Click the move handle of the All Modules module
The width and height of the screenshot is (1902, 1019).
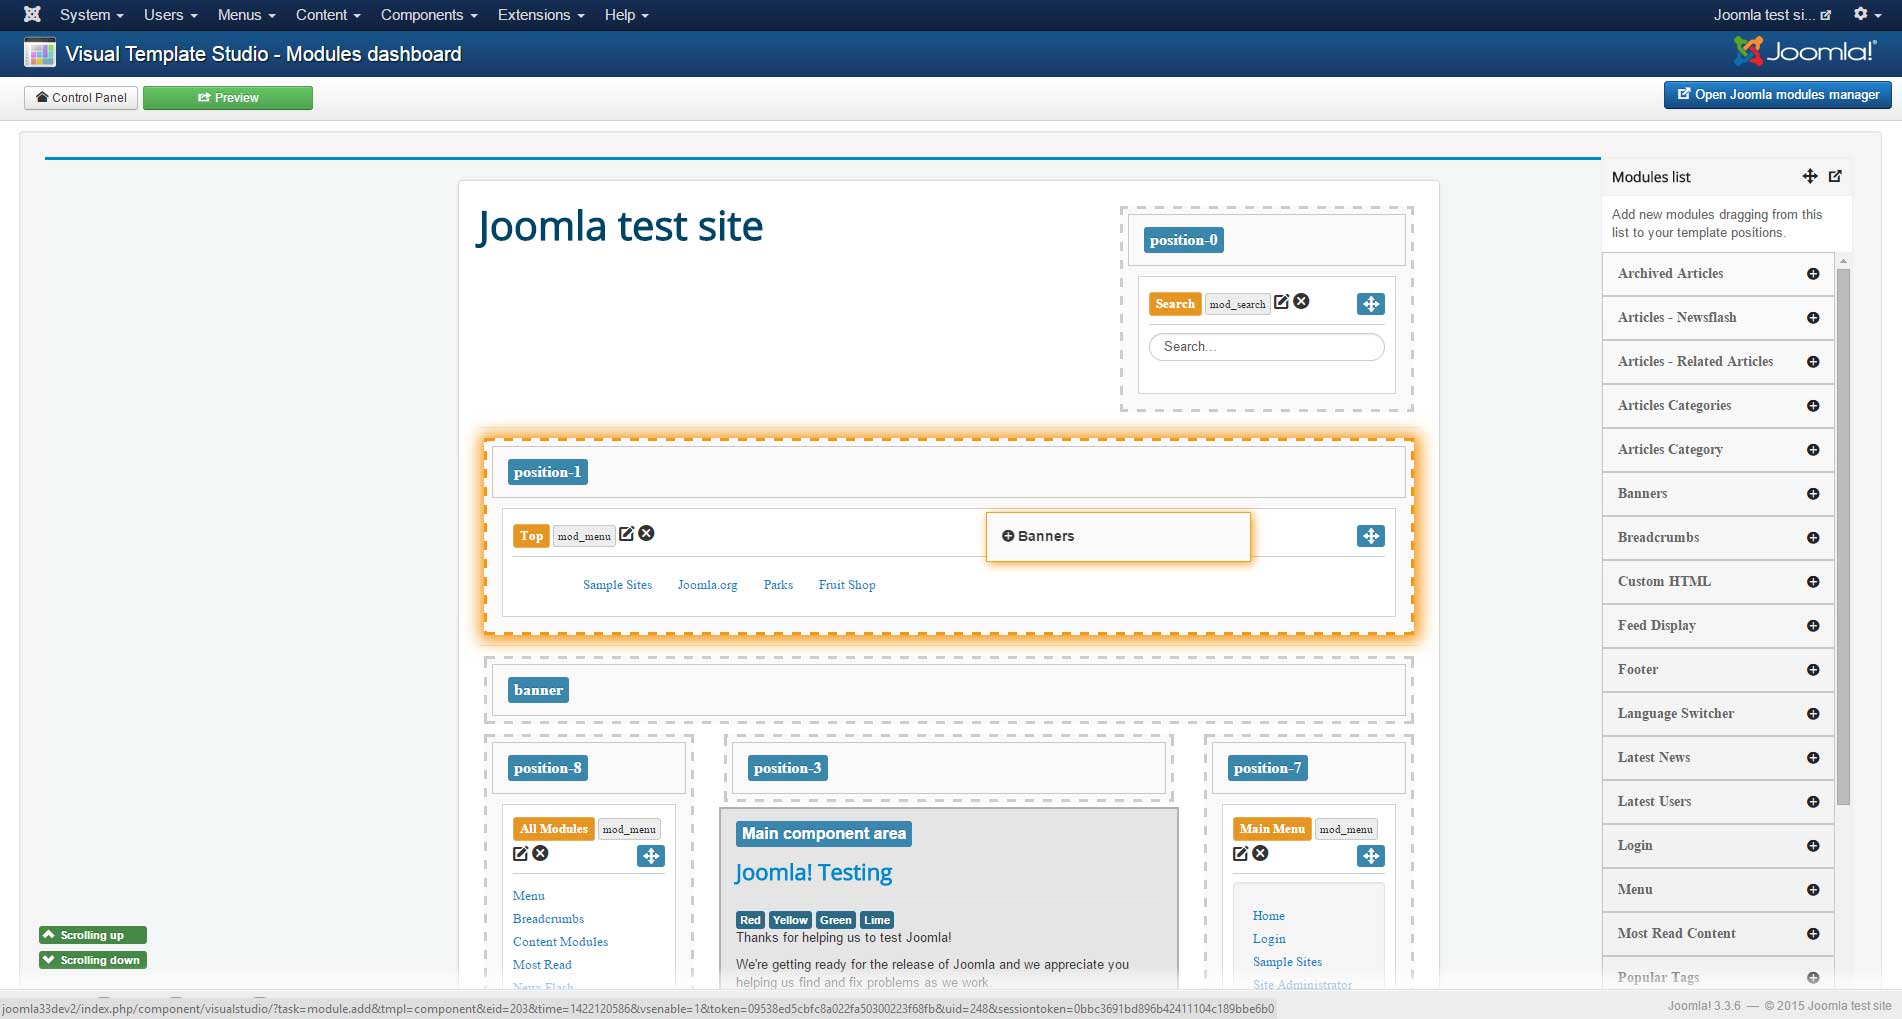[x=651, y=856]
